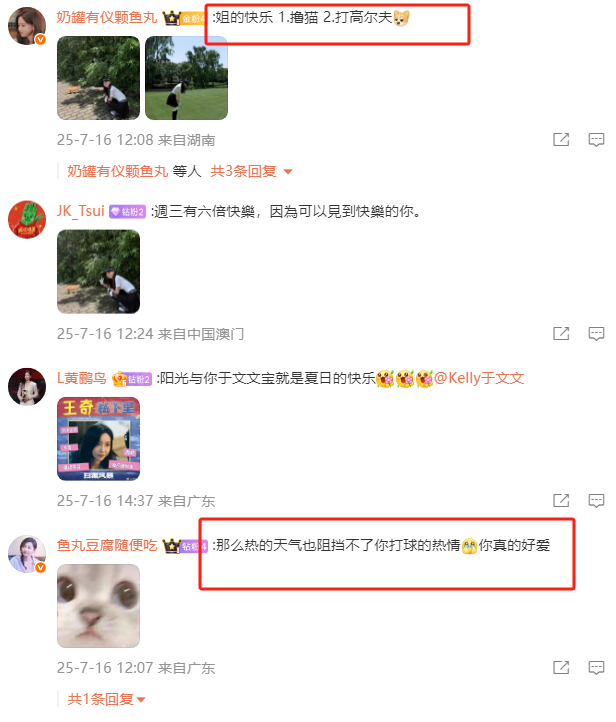The height and width of the screenshot is (722, 616).
Task: View the golf course photo thumbnail
Action: pyautogui.click(x=186, y=78)
